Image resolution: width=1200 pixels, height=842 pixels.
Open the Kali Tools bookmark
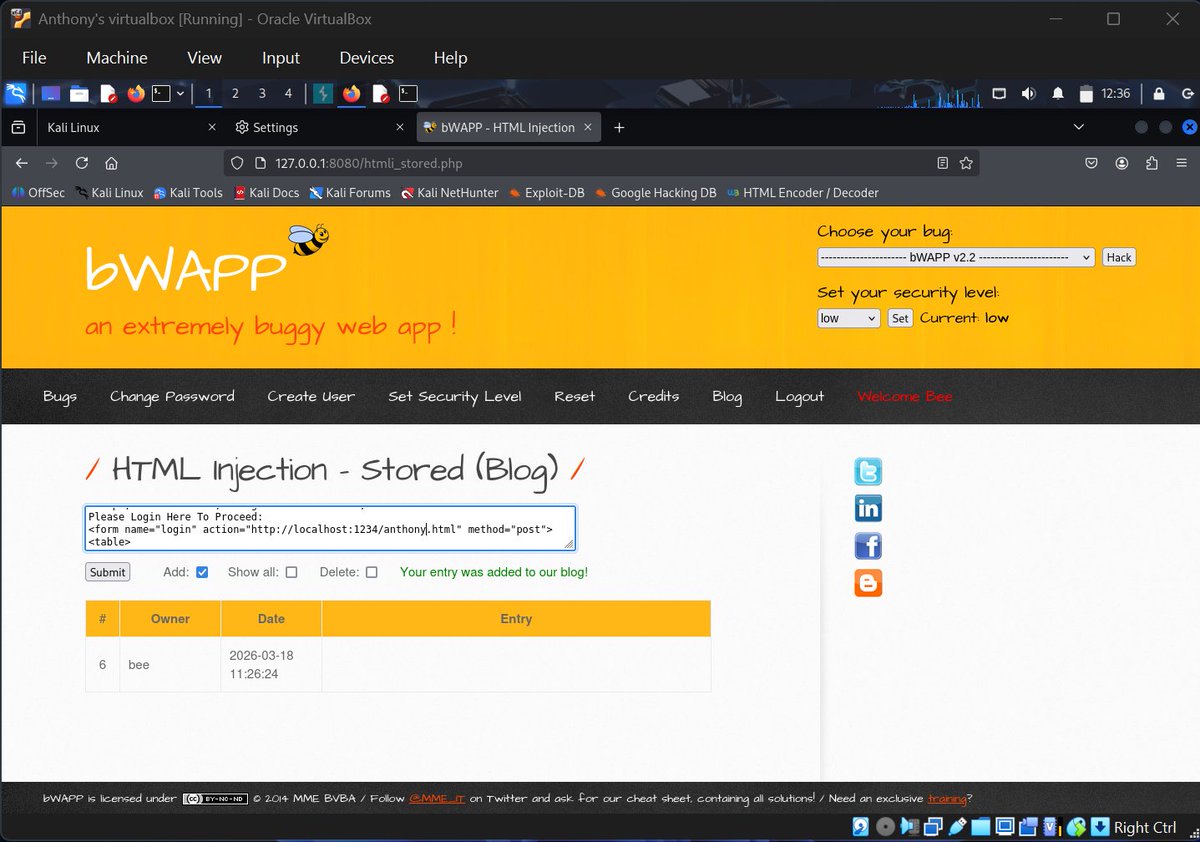coord(188,193)
